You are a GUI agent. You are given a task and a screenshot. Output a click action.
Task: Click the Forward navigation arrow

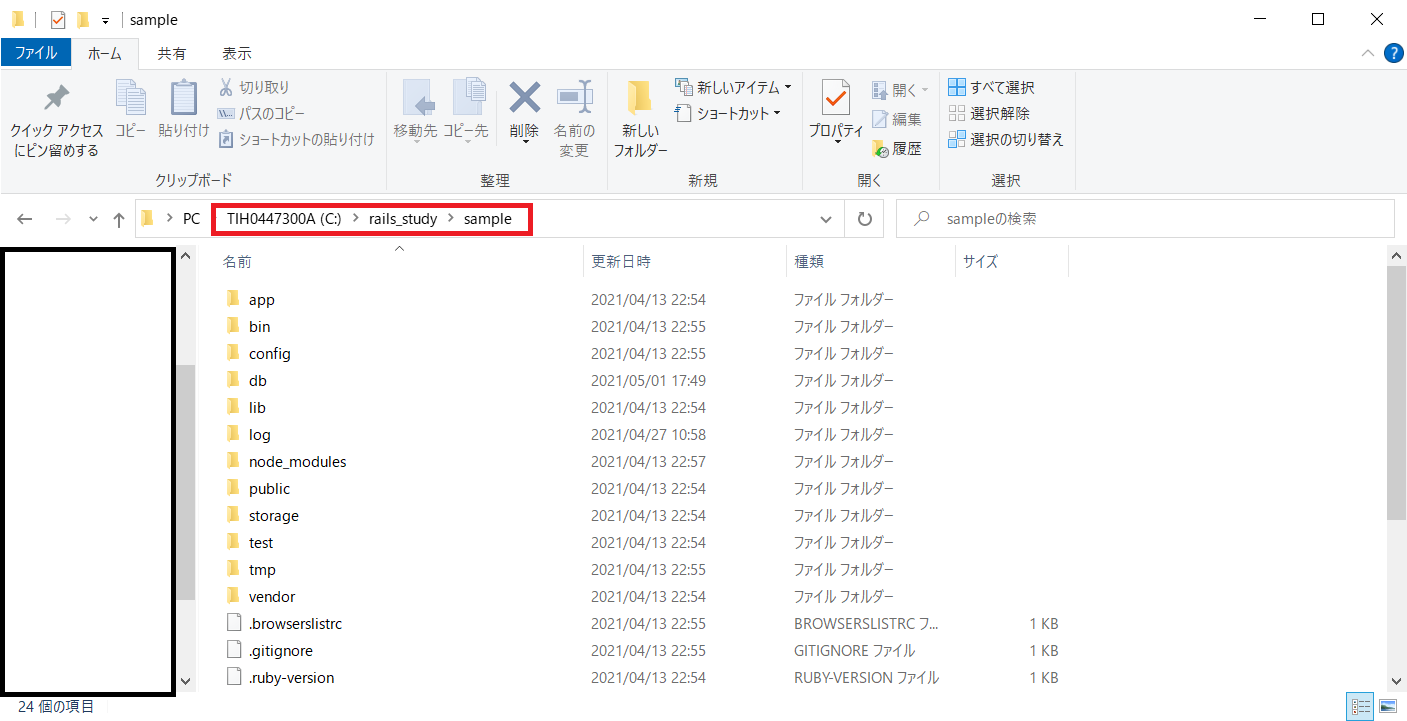pyautogui.click(x=62, y=219)
